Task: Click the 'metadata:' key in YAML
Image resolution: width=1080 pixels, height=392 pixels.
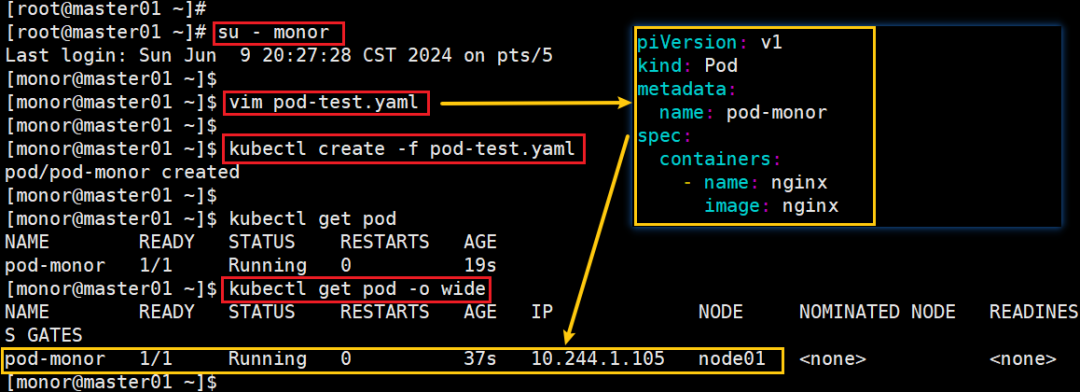Action: pyautogui.click(x=687, y=90)
